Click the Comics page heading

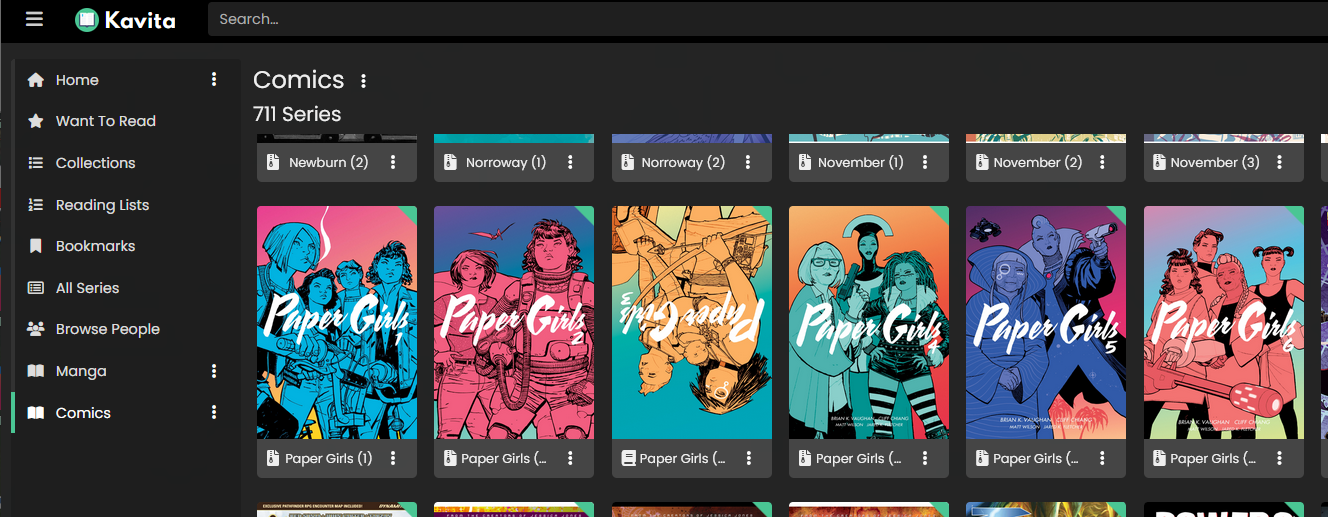tap(299, 80)
